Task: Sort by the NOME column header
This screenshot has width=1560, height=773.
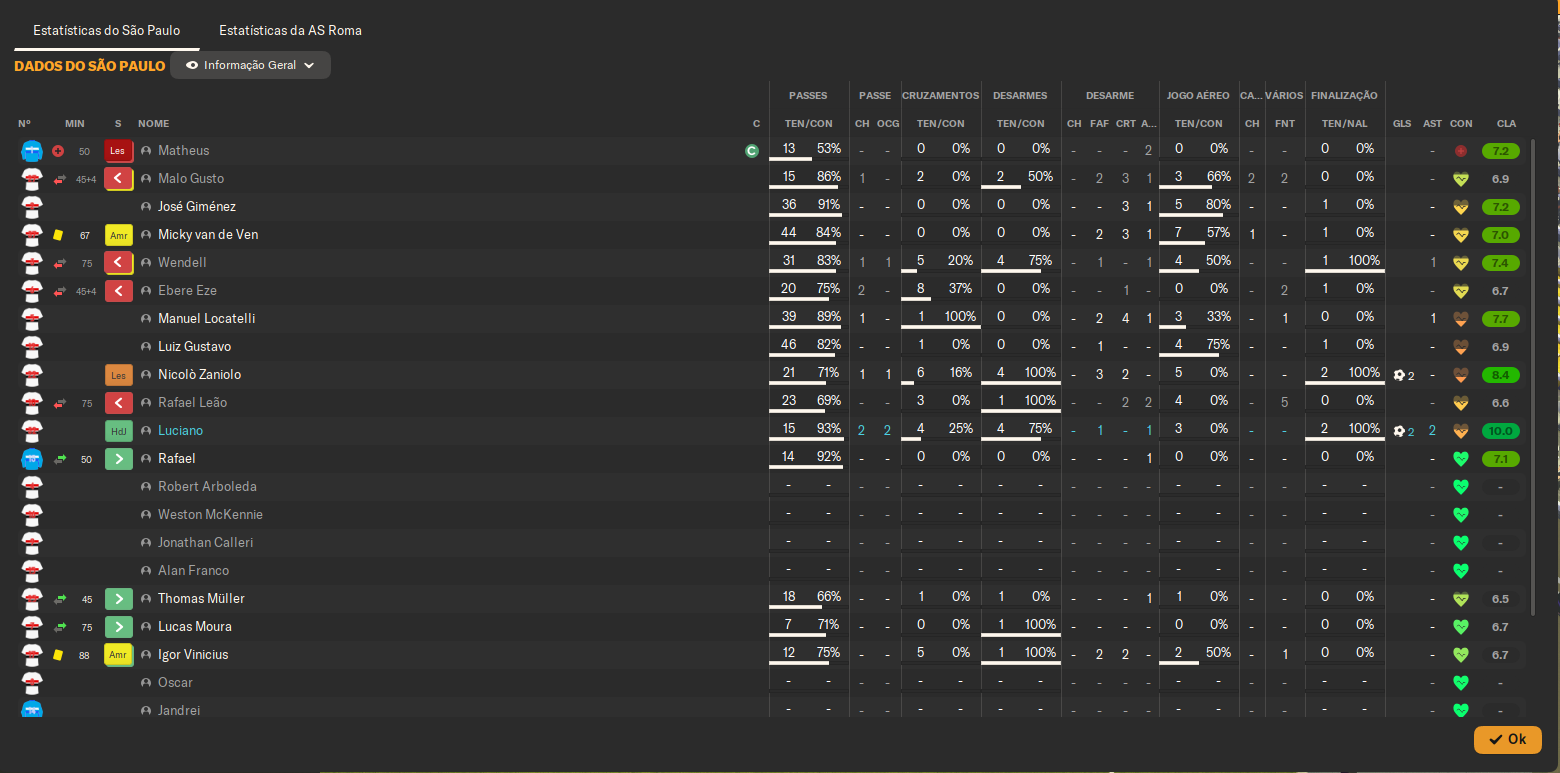Action: click(x=153, y=124)
